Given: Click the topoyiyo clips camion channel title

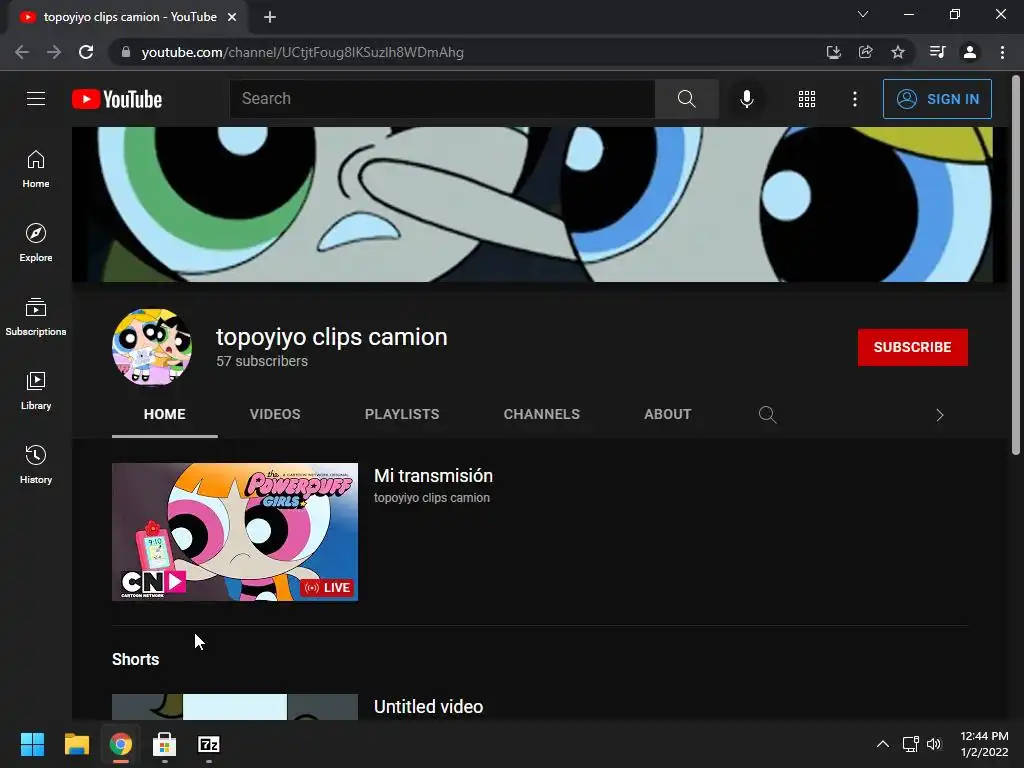Looking at the screenshot, I should (332, 337).
